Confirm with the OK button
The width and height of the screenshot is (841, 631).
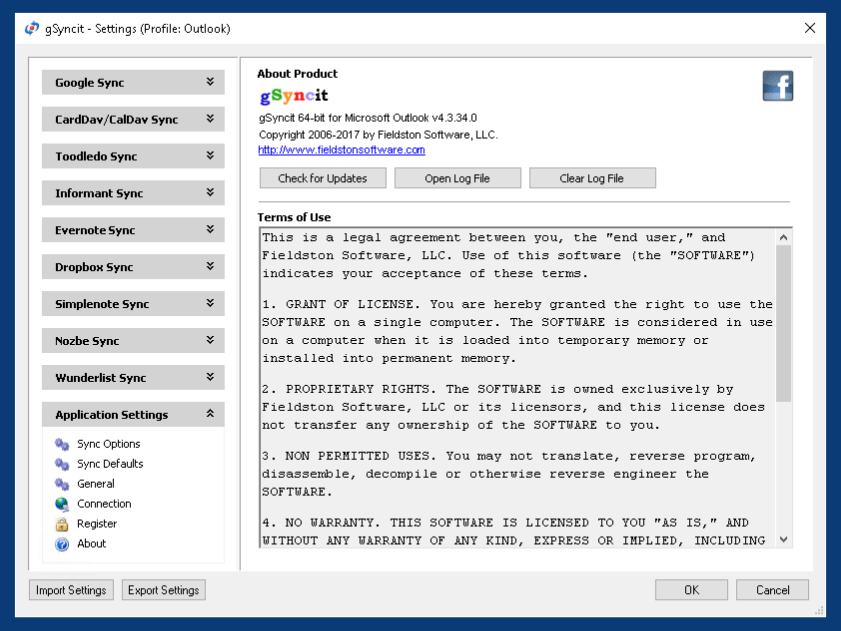coord(691,590)
